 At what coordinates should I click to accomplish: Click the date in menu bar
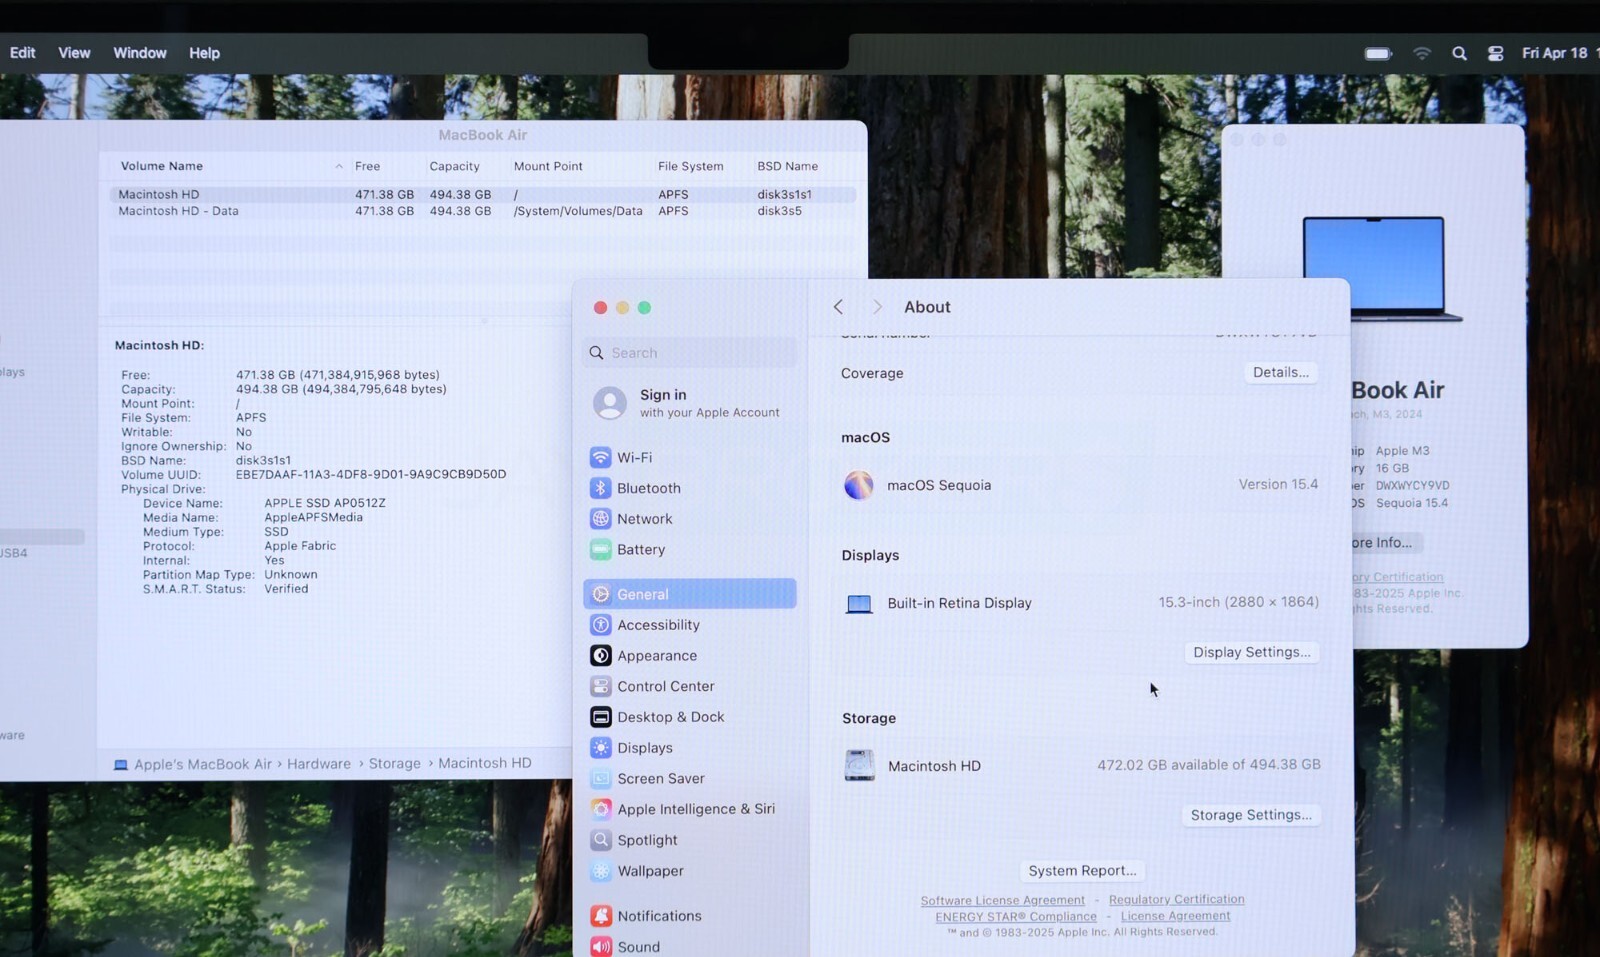[x=1554, y=53]
